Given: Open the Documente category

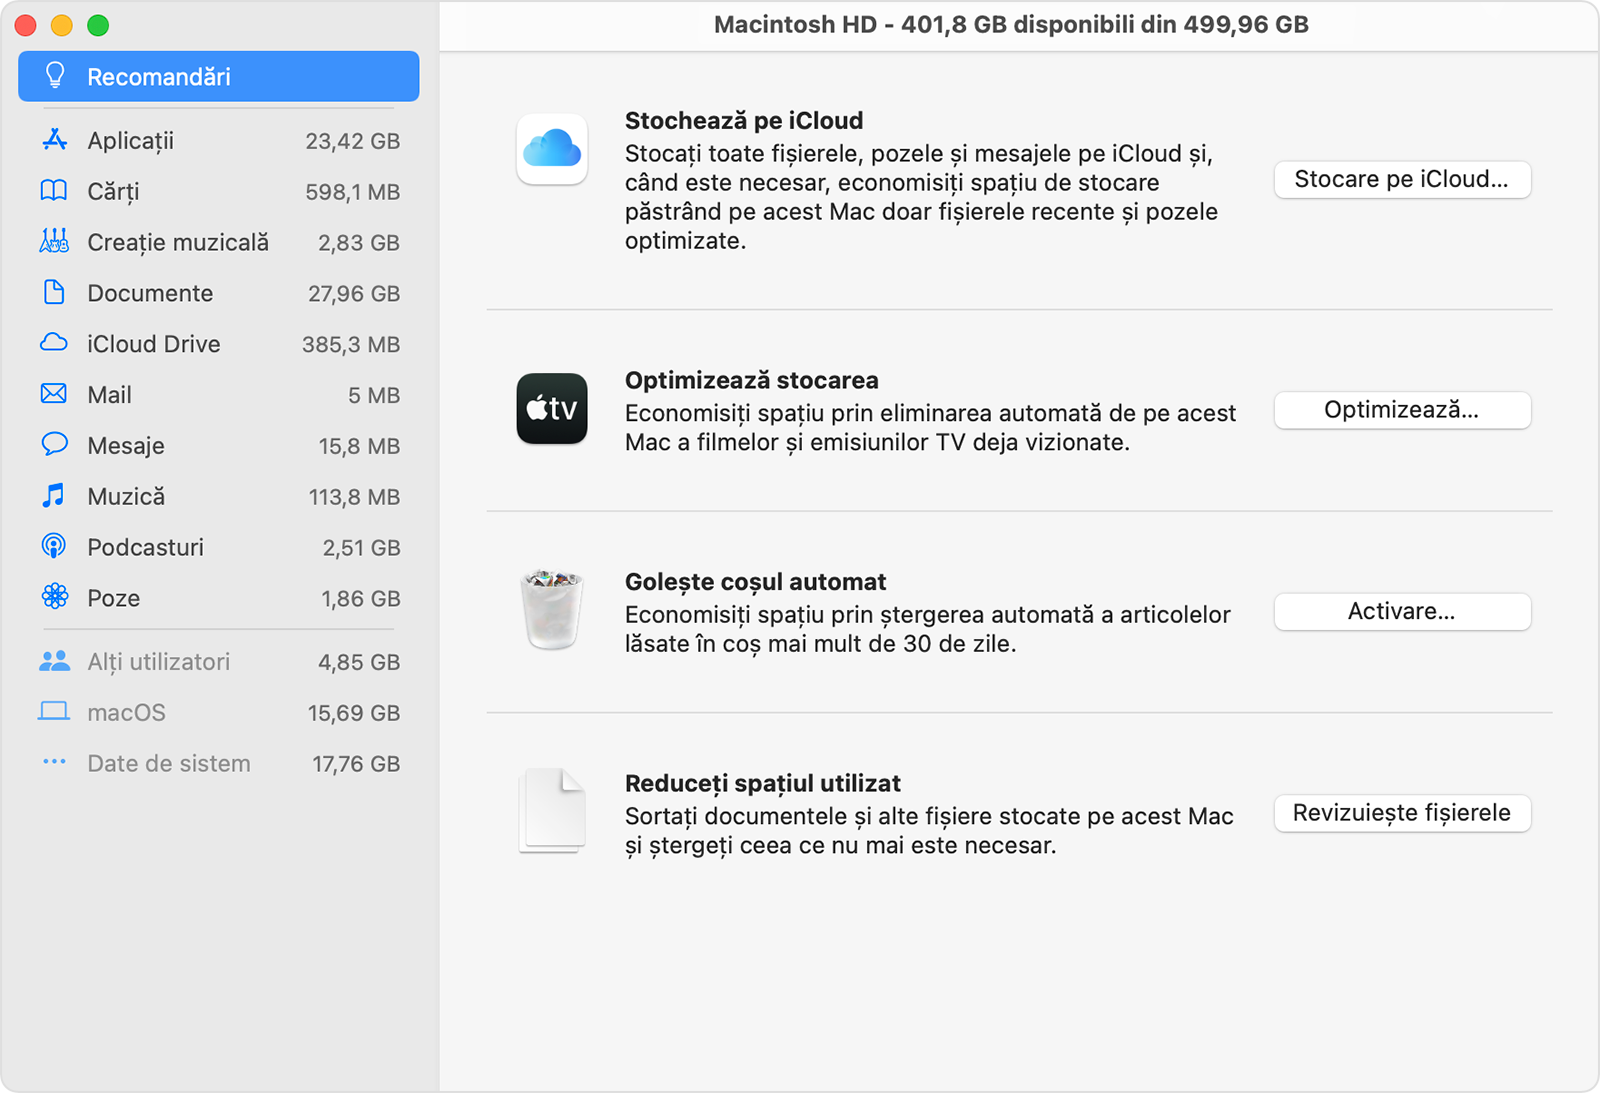Looking at the screenshot, I should tap(150, 293).
